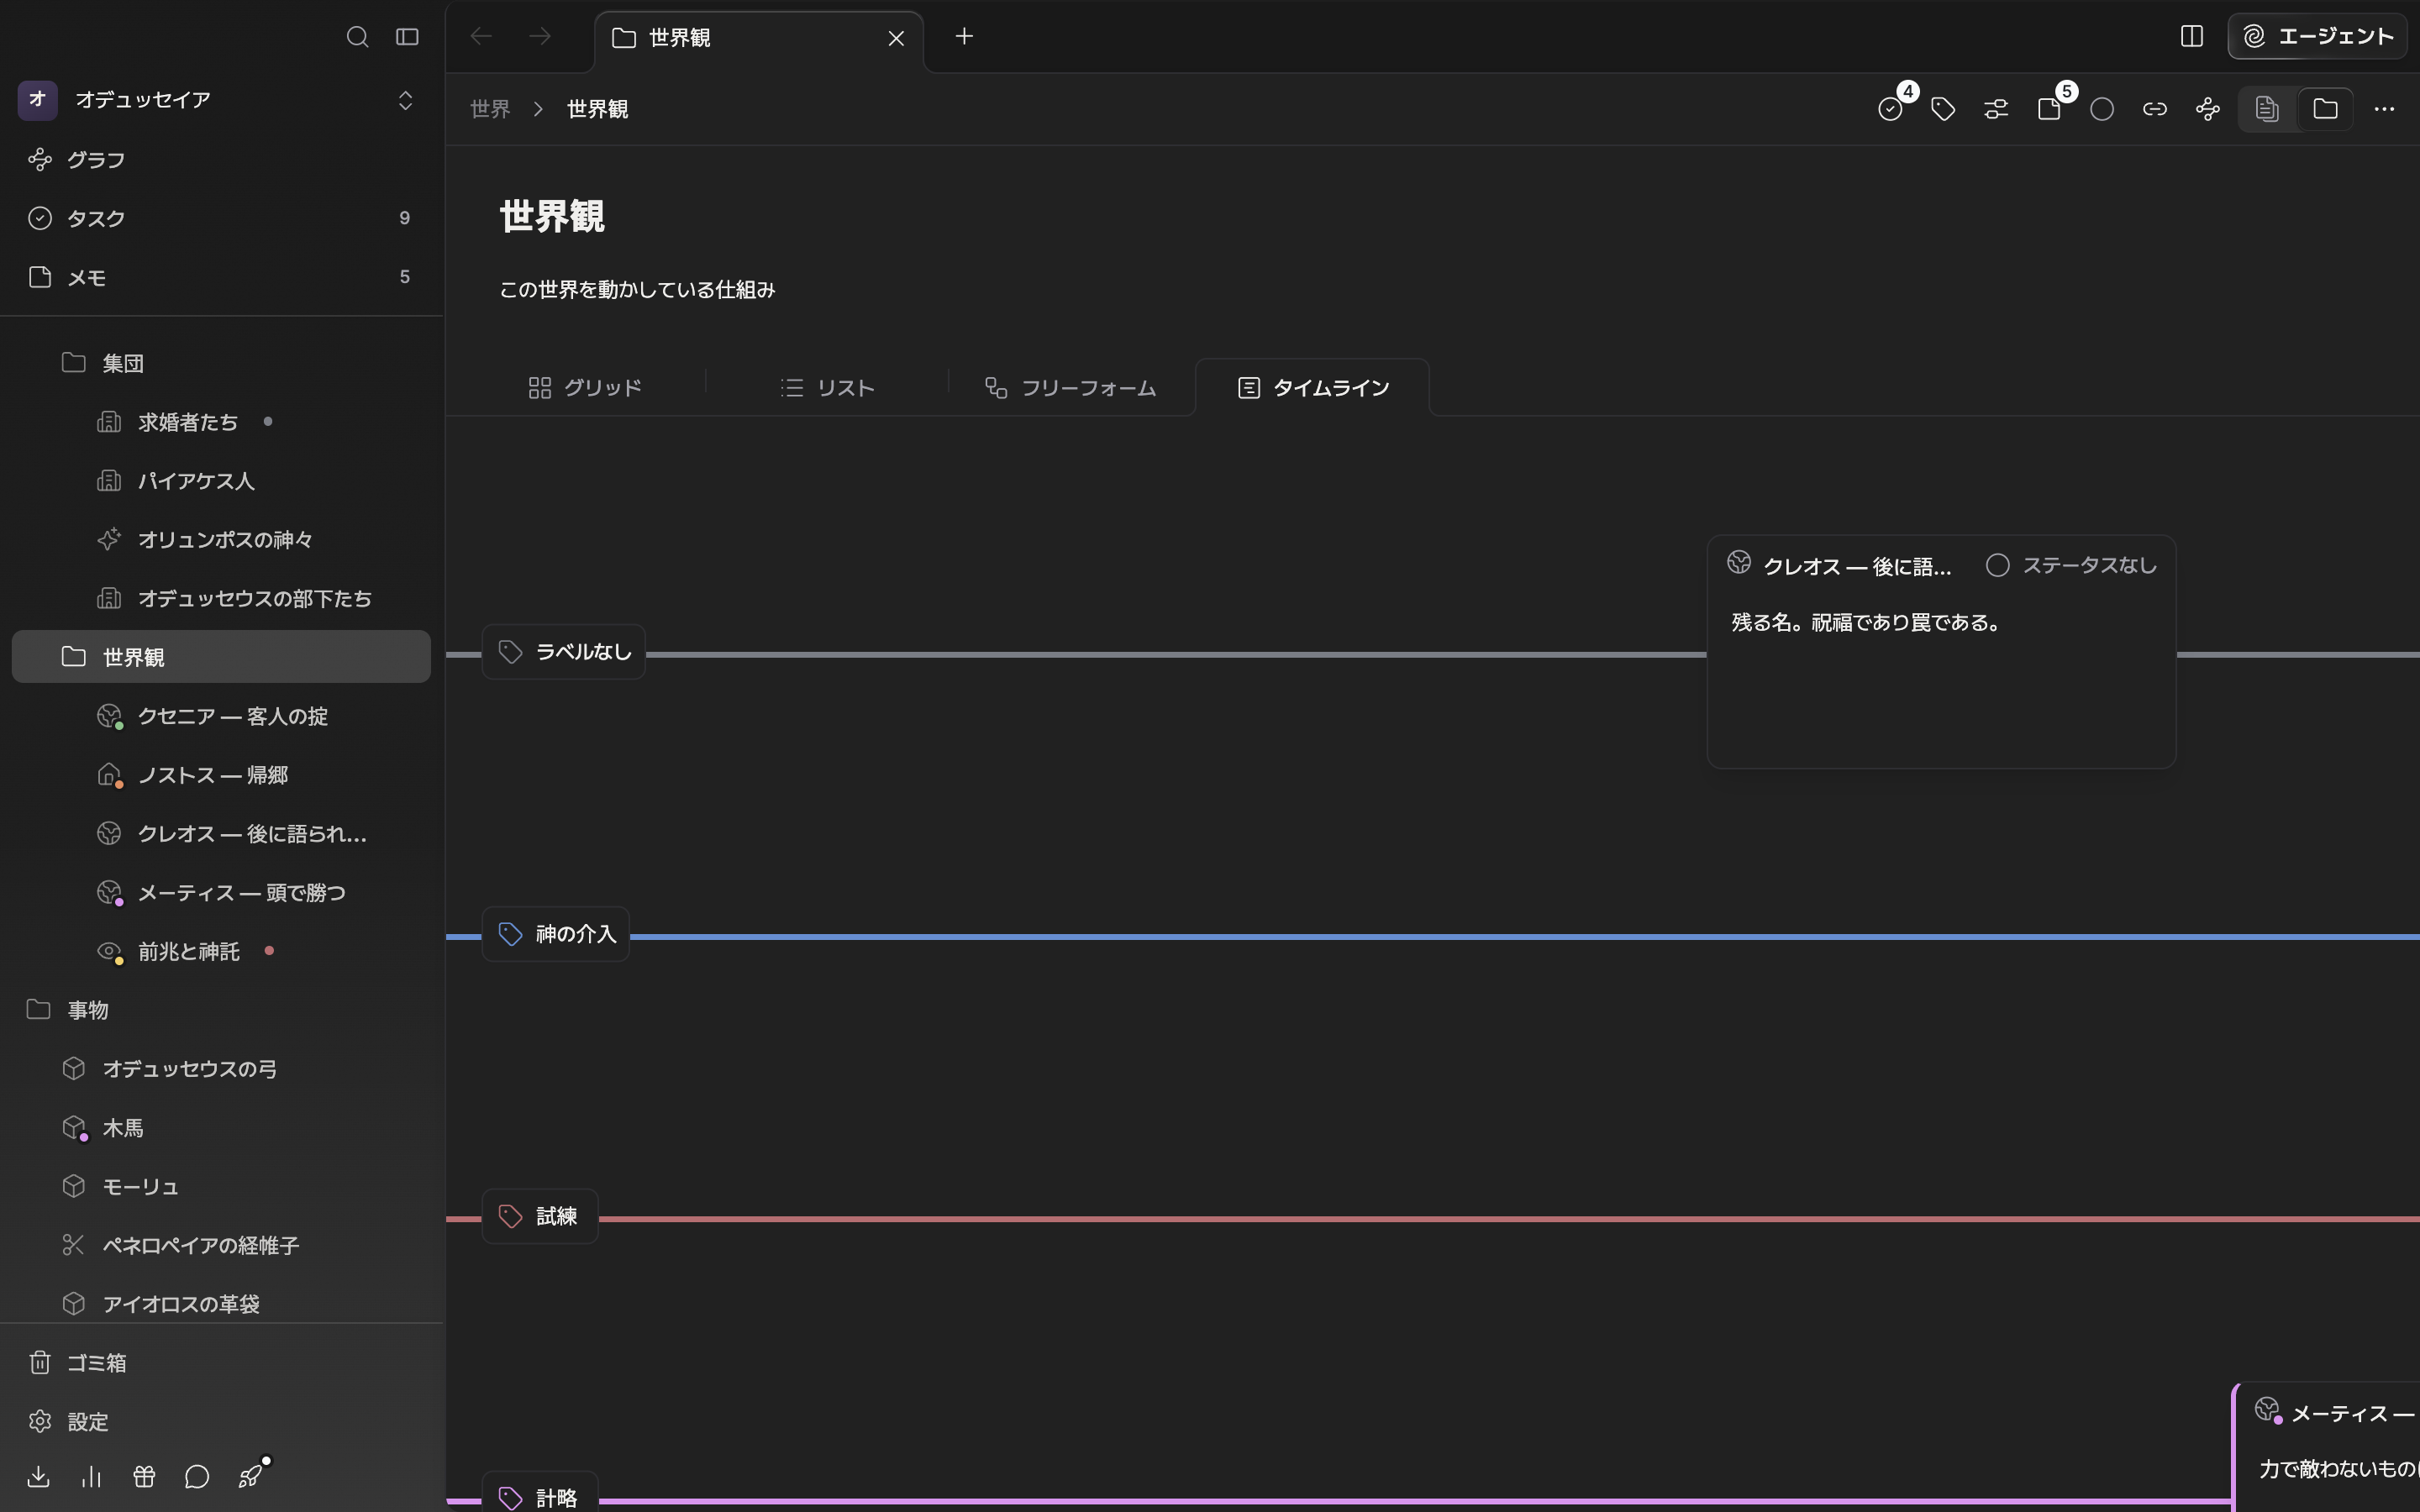Viewport: 2420px width, 1512px height.
Task: Select the タイムライン view tab
Action: (x=1313, y=388)
